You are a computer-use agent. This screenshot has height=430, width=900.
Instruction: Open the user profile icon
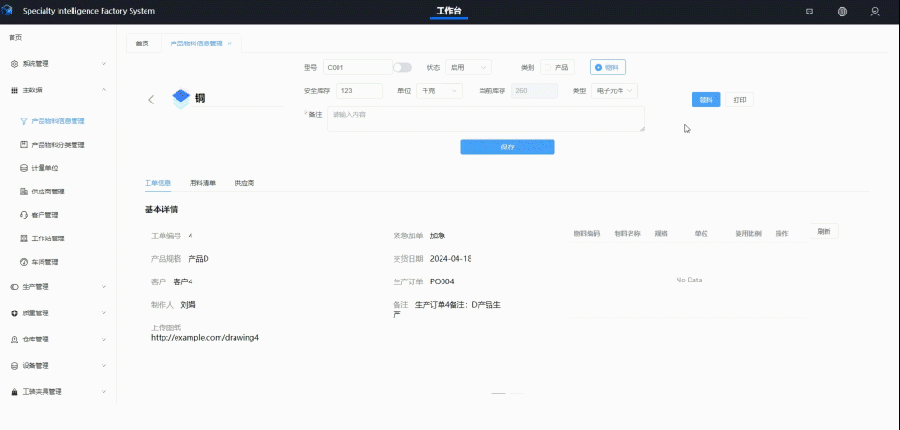pos(875,11)
